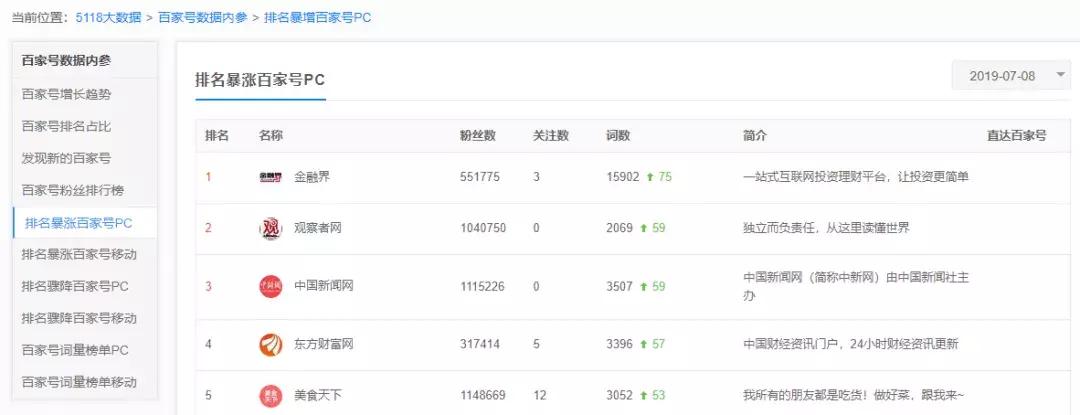Click green up arrow in 中国新闻网 row

click(643, 286)
